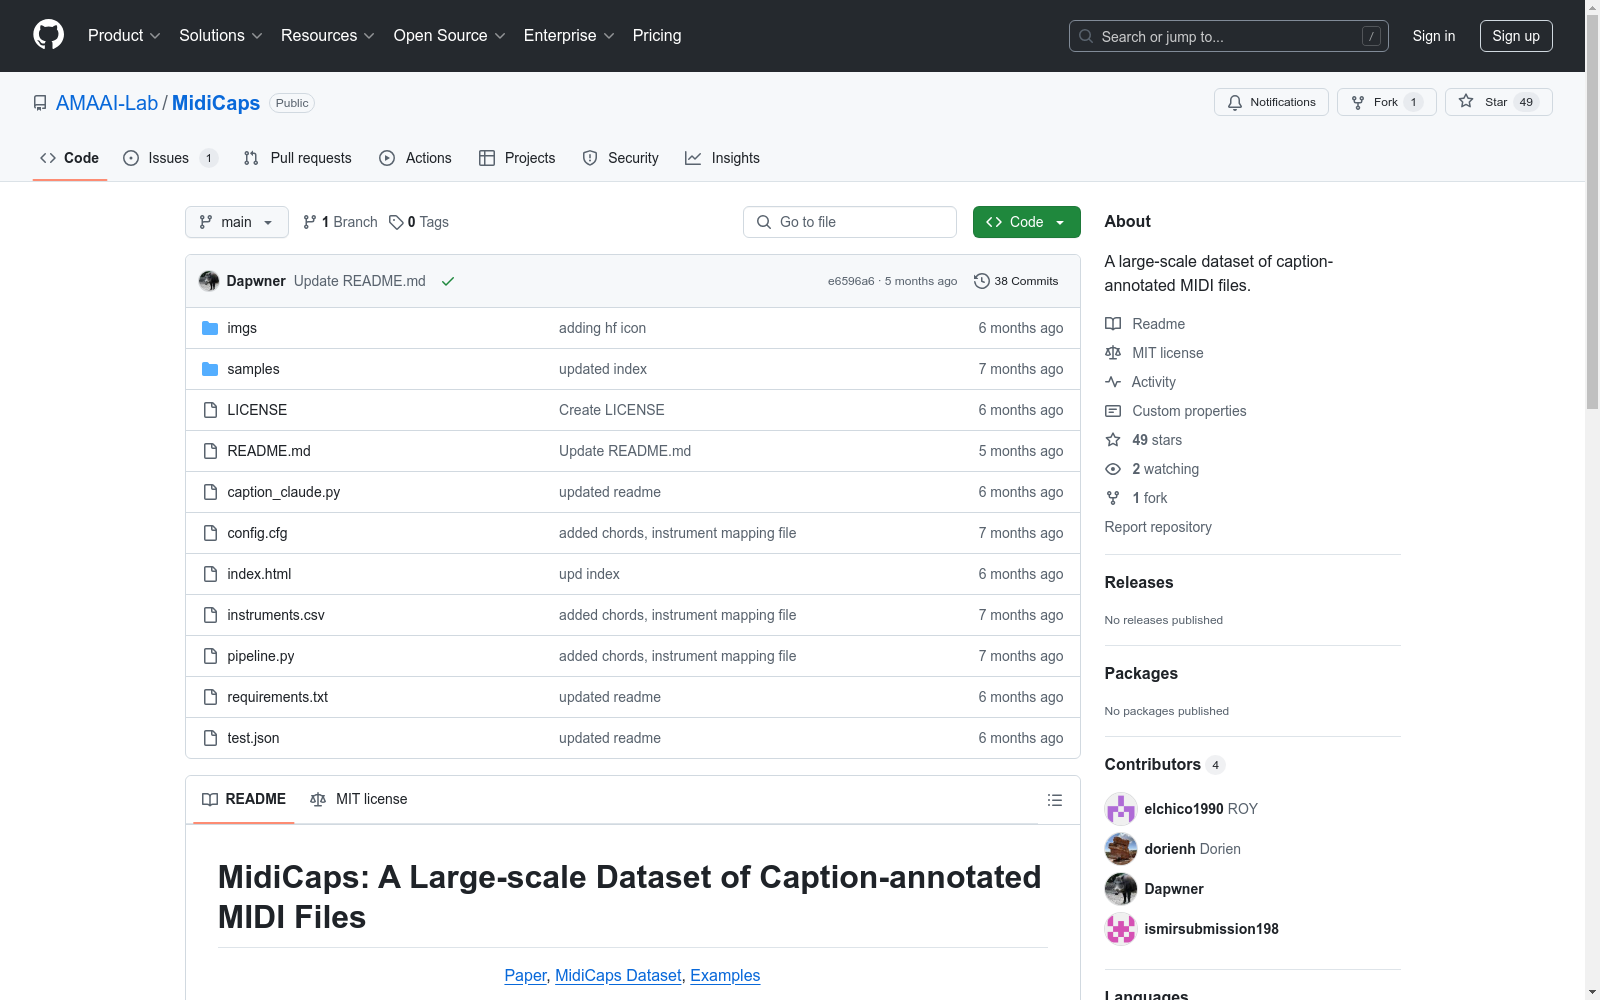Click the Sign up button
1600x1000 pixels.
1516,36
